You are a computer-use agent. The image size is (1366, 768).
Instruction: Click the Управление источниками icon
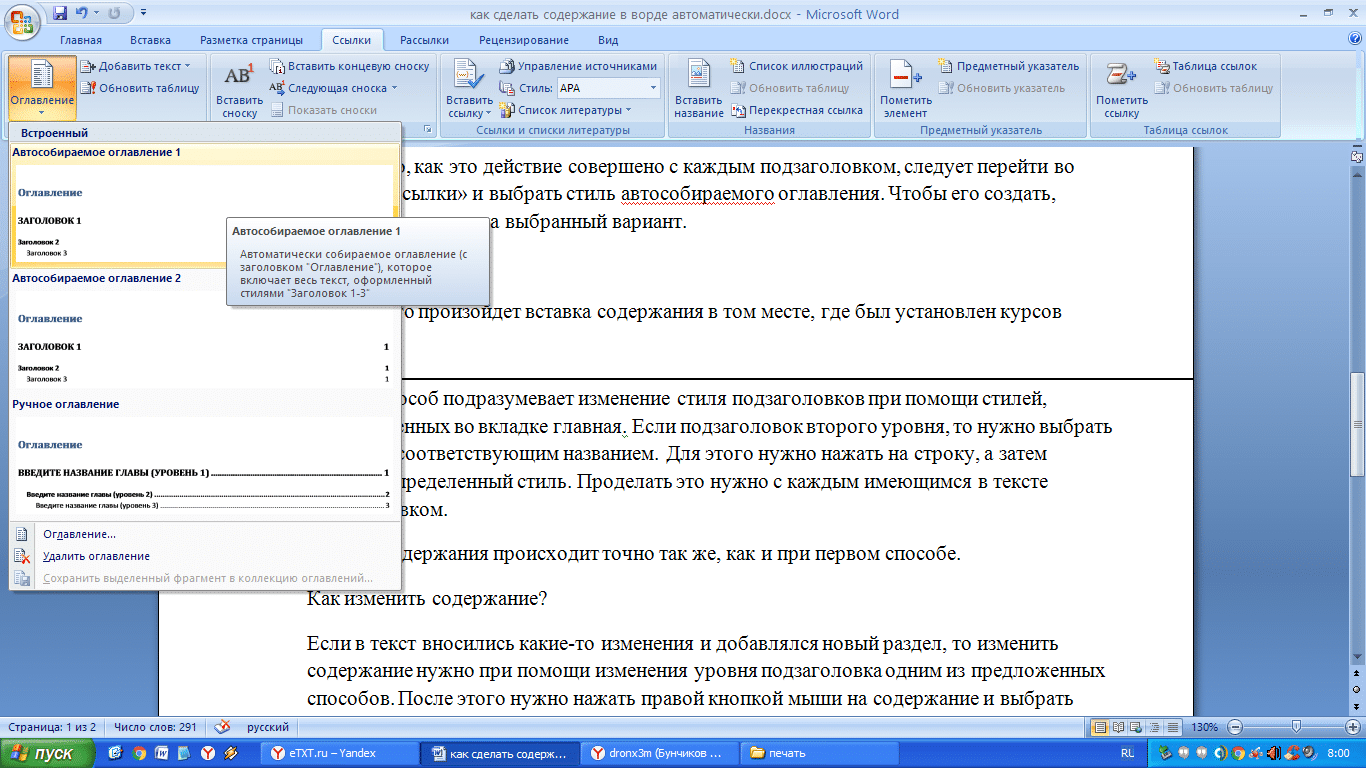pos(506,66)
